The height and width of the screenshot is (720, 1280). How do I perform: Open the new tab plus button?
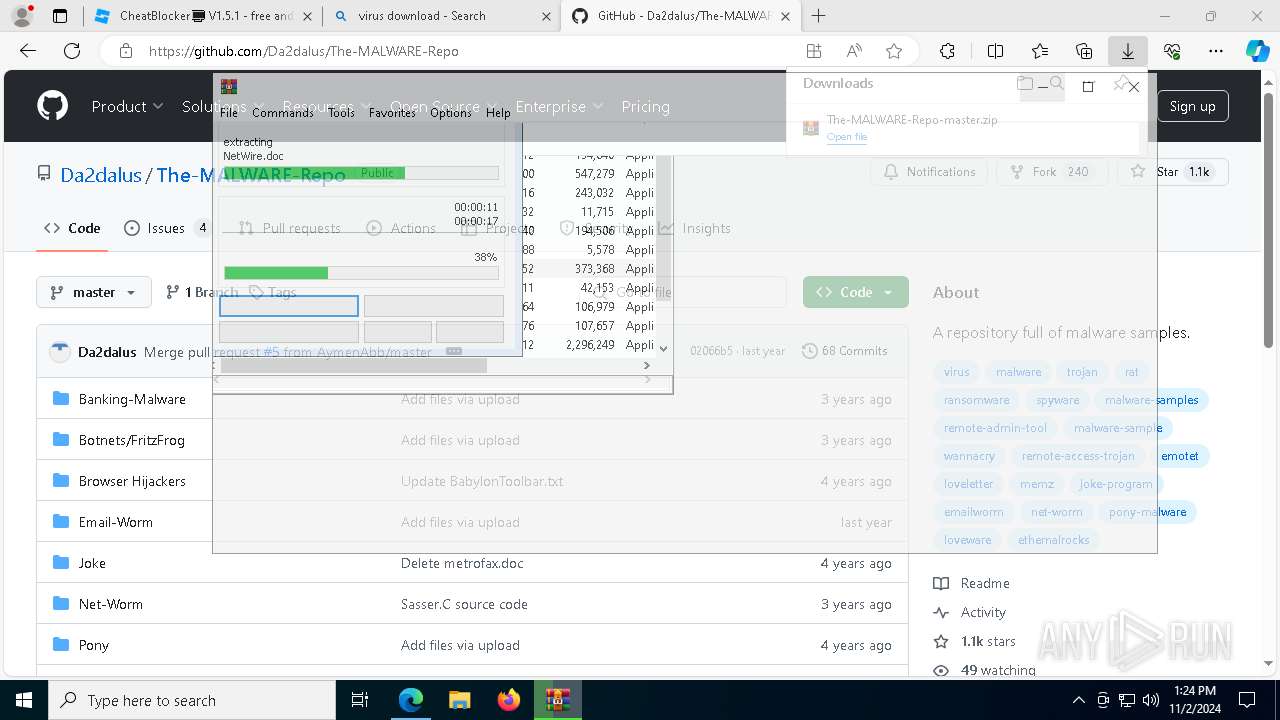coord(819,16)
